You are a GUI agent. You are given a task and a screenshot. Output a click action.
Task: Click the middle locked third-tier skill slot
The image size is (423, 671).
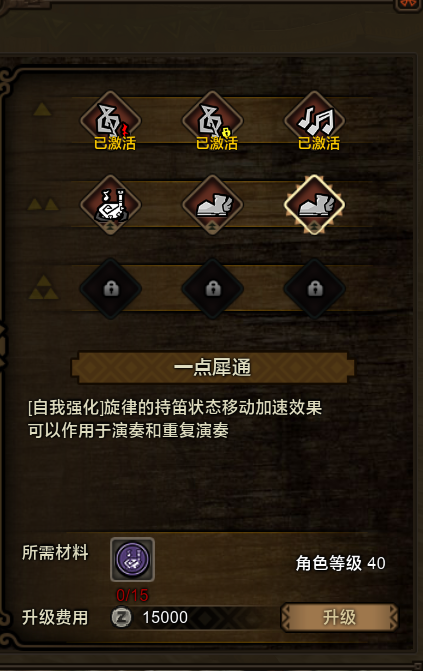(x=213, y=288)
